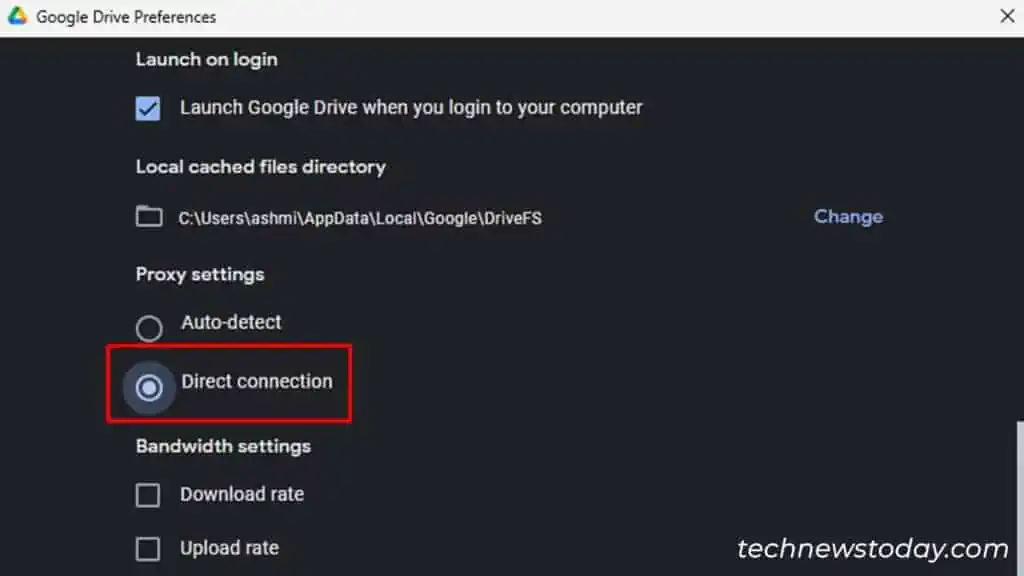
Task: Toggle the checked login launch checkbox off
Action: [147, 108]
